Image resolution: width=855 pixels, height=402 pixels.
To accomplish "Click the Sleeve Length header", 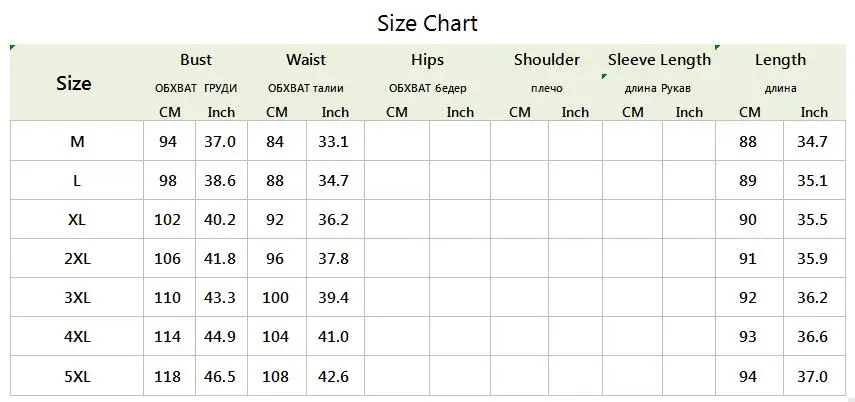I will pyautogui.click(x=659, y=60).
